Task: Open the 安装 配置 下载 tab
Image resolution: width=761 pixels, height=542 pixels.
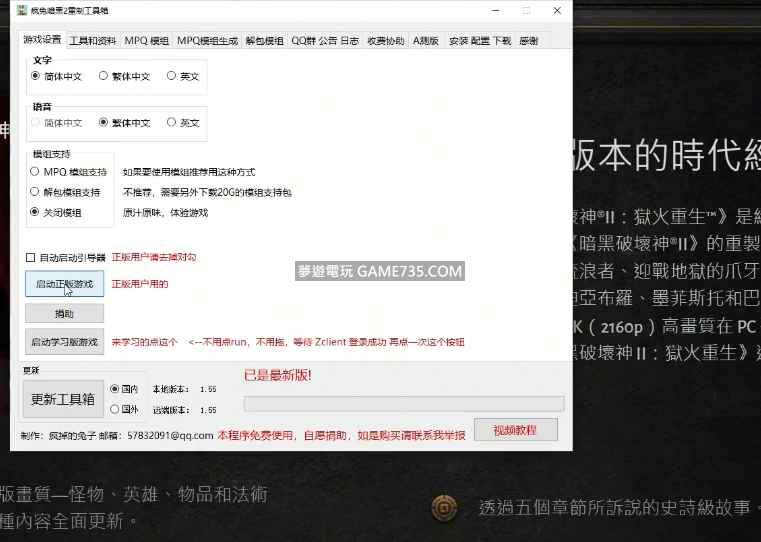Action: [480, 41]
